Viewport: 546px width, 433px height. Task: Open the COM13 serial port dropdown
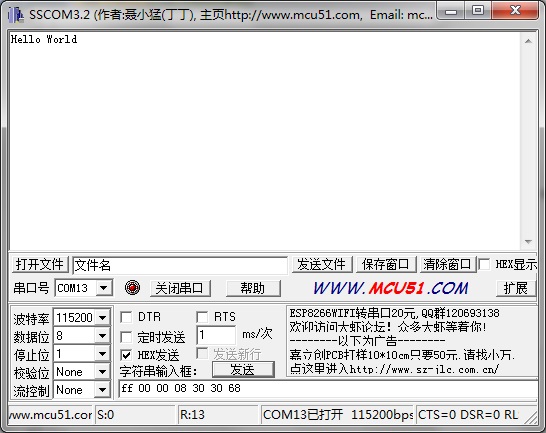tap(103, 288)
